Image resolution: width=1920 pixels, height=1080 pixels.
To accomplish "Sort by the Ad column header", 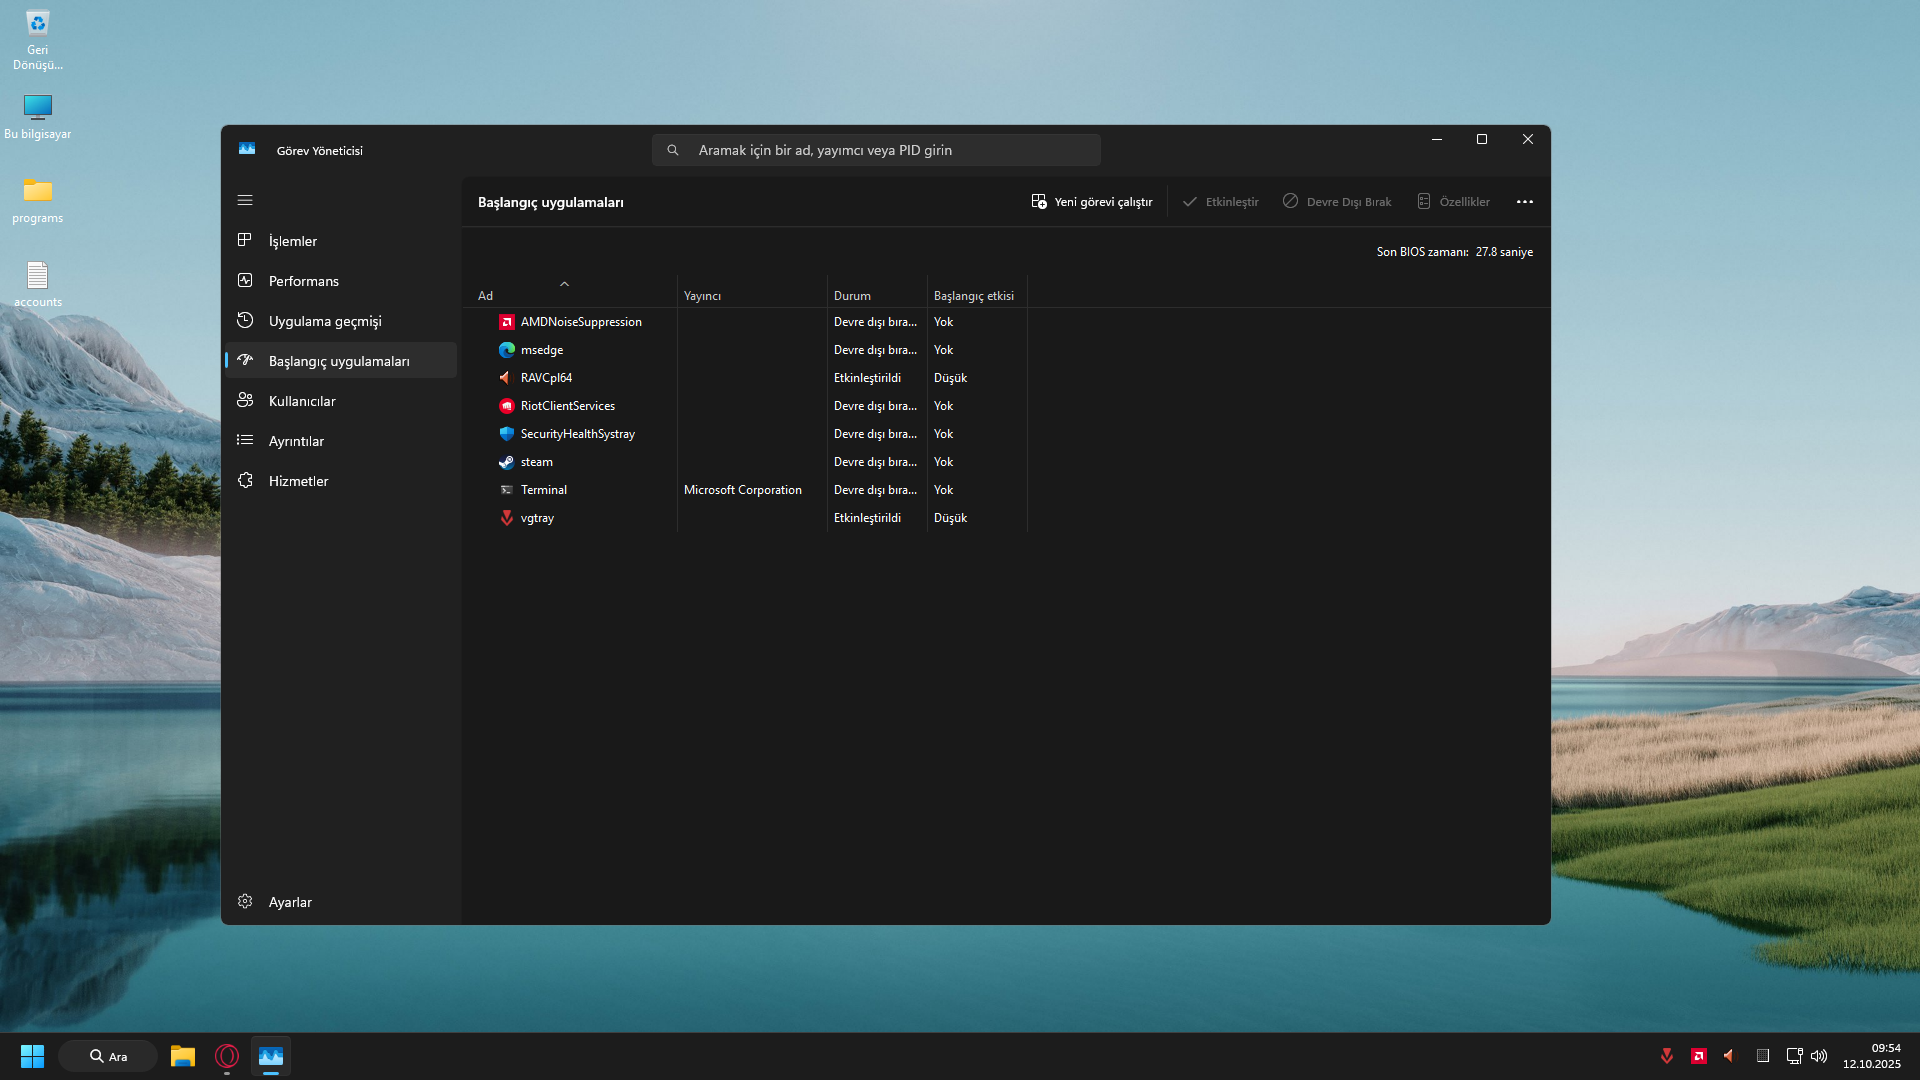I will (x=486, y=296).
